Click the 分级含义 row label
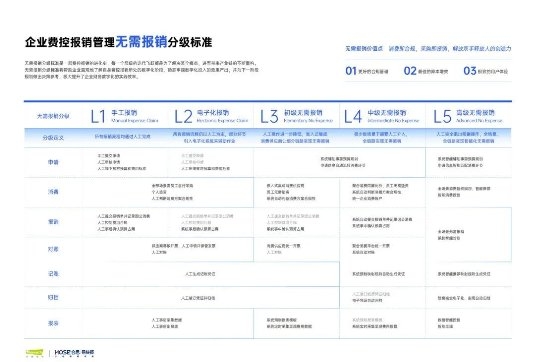 point(53,138)
